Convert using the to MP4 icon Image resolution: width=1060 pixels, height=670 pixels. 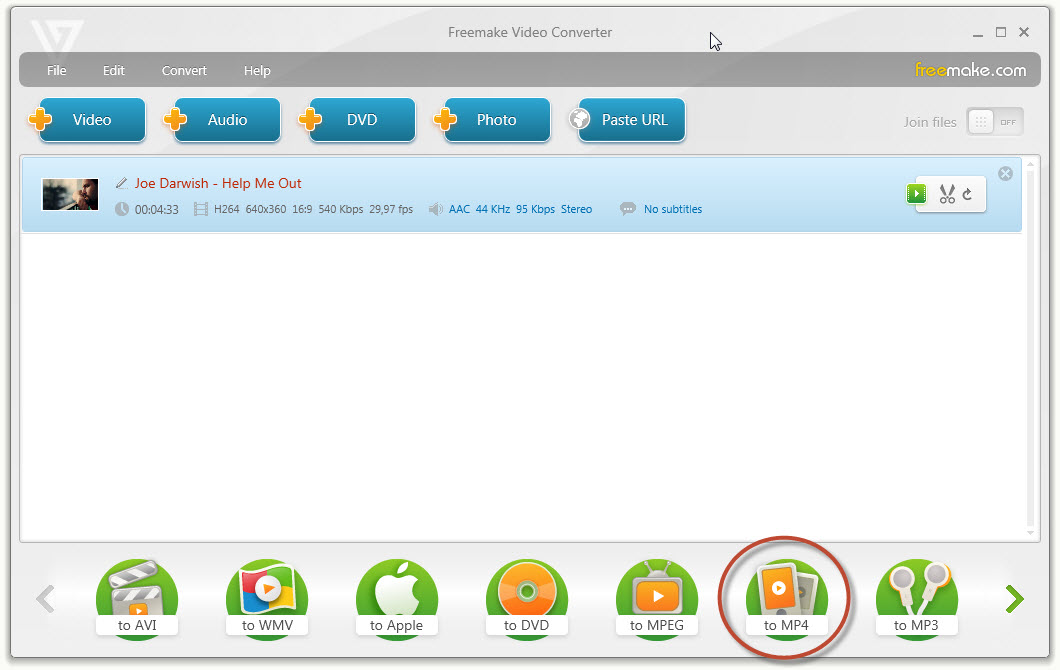pyautogui.click(x=786, y=599)
